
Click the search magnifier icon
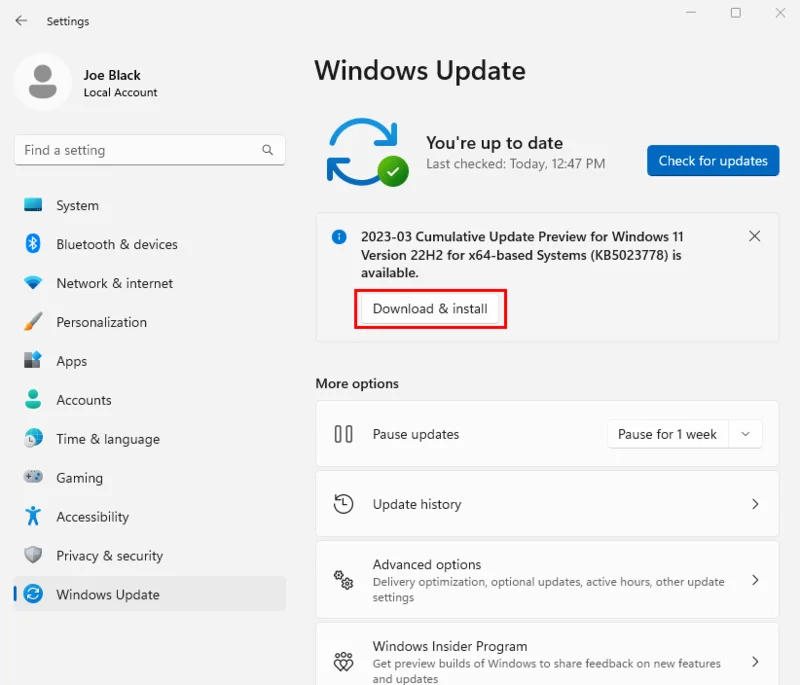click(x=267, y=150)
